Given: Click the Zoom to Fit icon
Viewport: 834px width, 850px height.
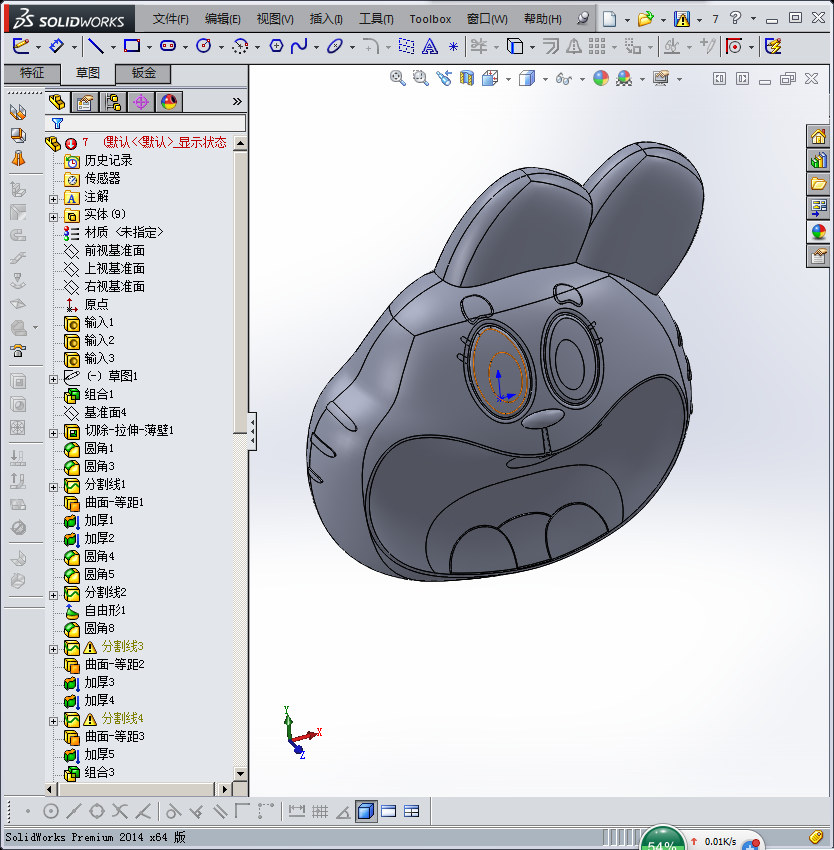Looking at the screenshot, I should (397, 79).
